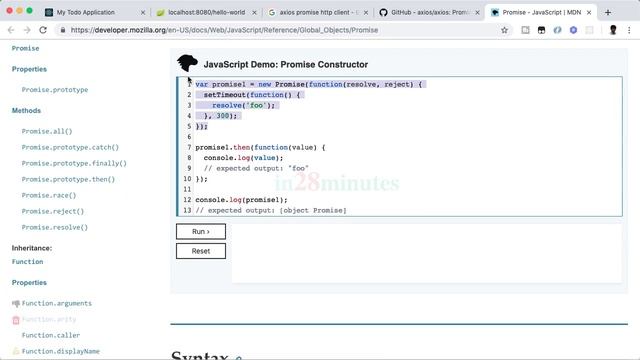Run the Promise Constructor demo code
This screenshot has height=360, width=640.
coord(201,231)
